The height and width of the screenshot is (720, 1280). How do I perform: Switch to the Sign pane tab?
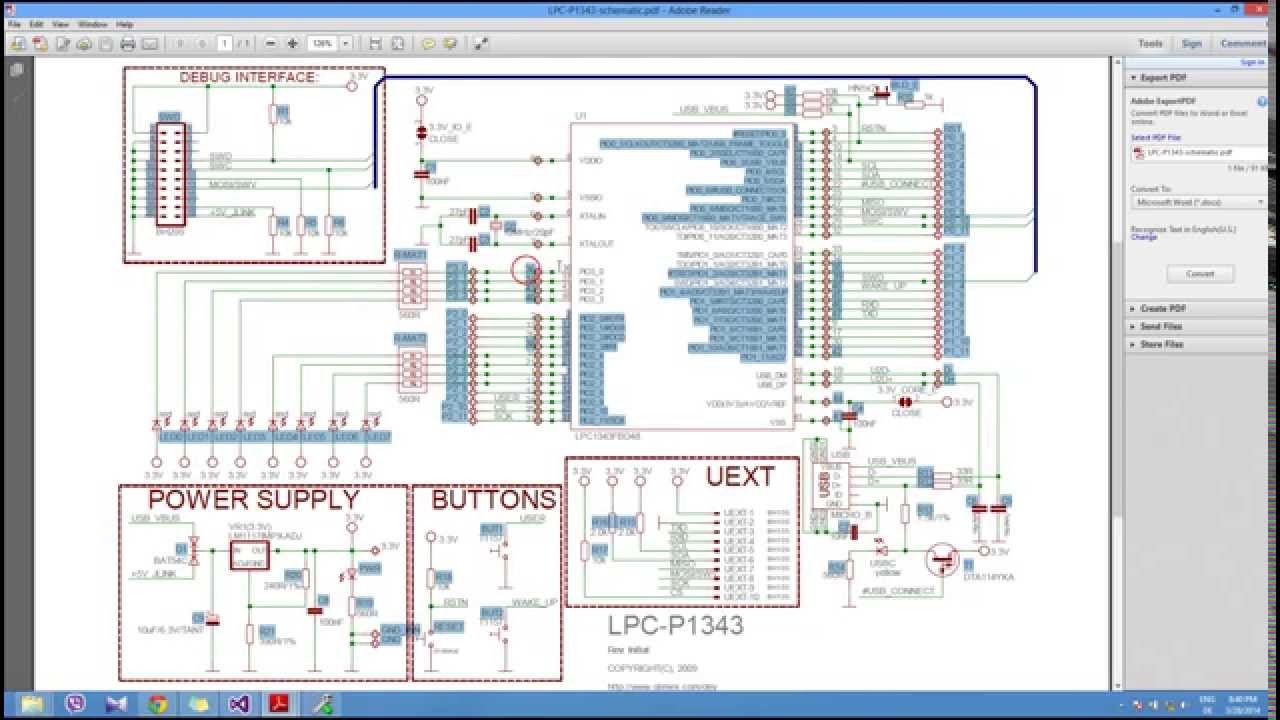click(x=1192, y=44)
